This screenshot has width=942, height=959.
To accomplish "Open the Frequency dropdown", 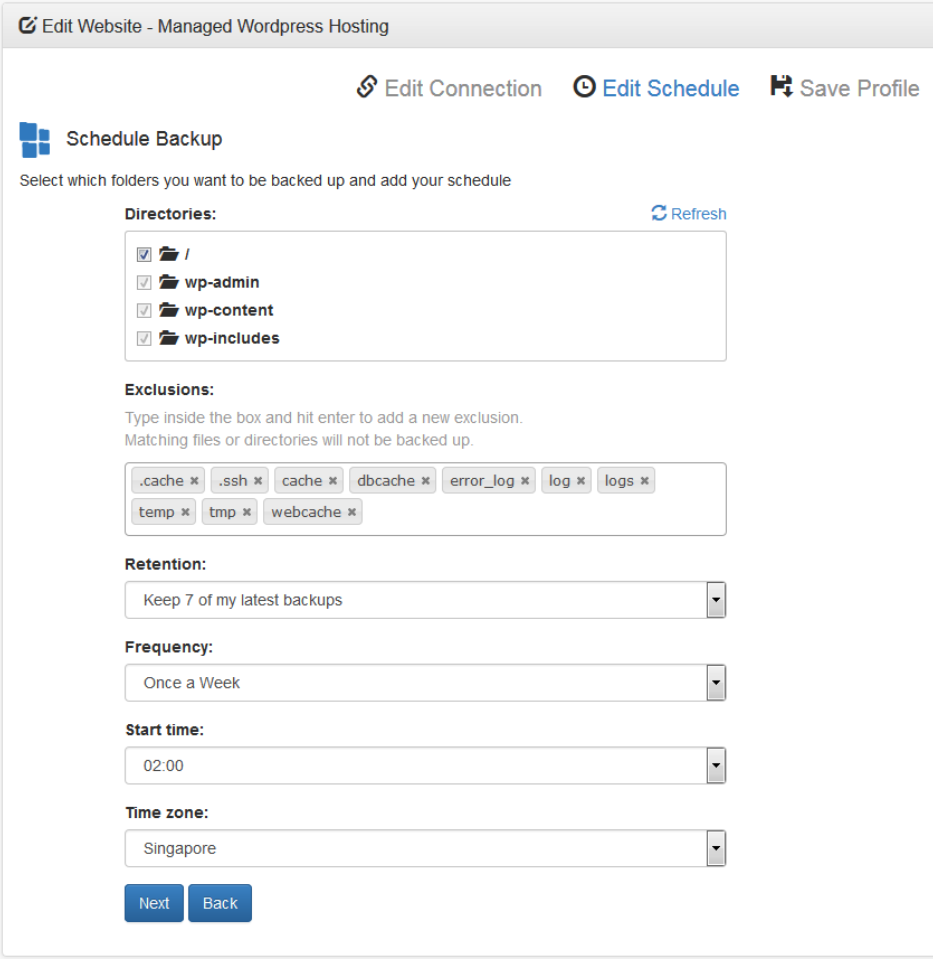I will 425,683.
